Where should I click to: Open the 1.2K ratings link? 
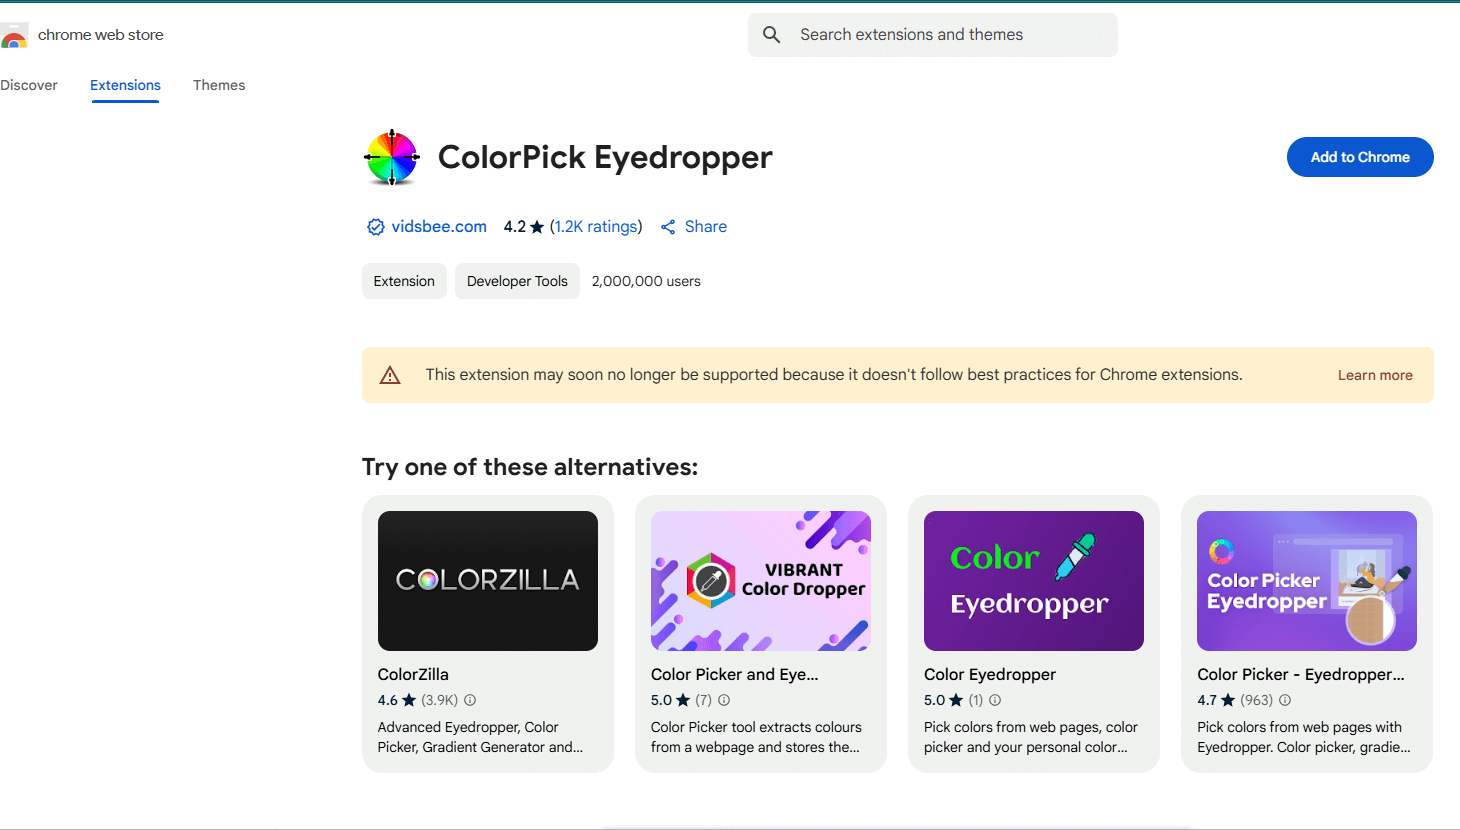(596, 226)
